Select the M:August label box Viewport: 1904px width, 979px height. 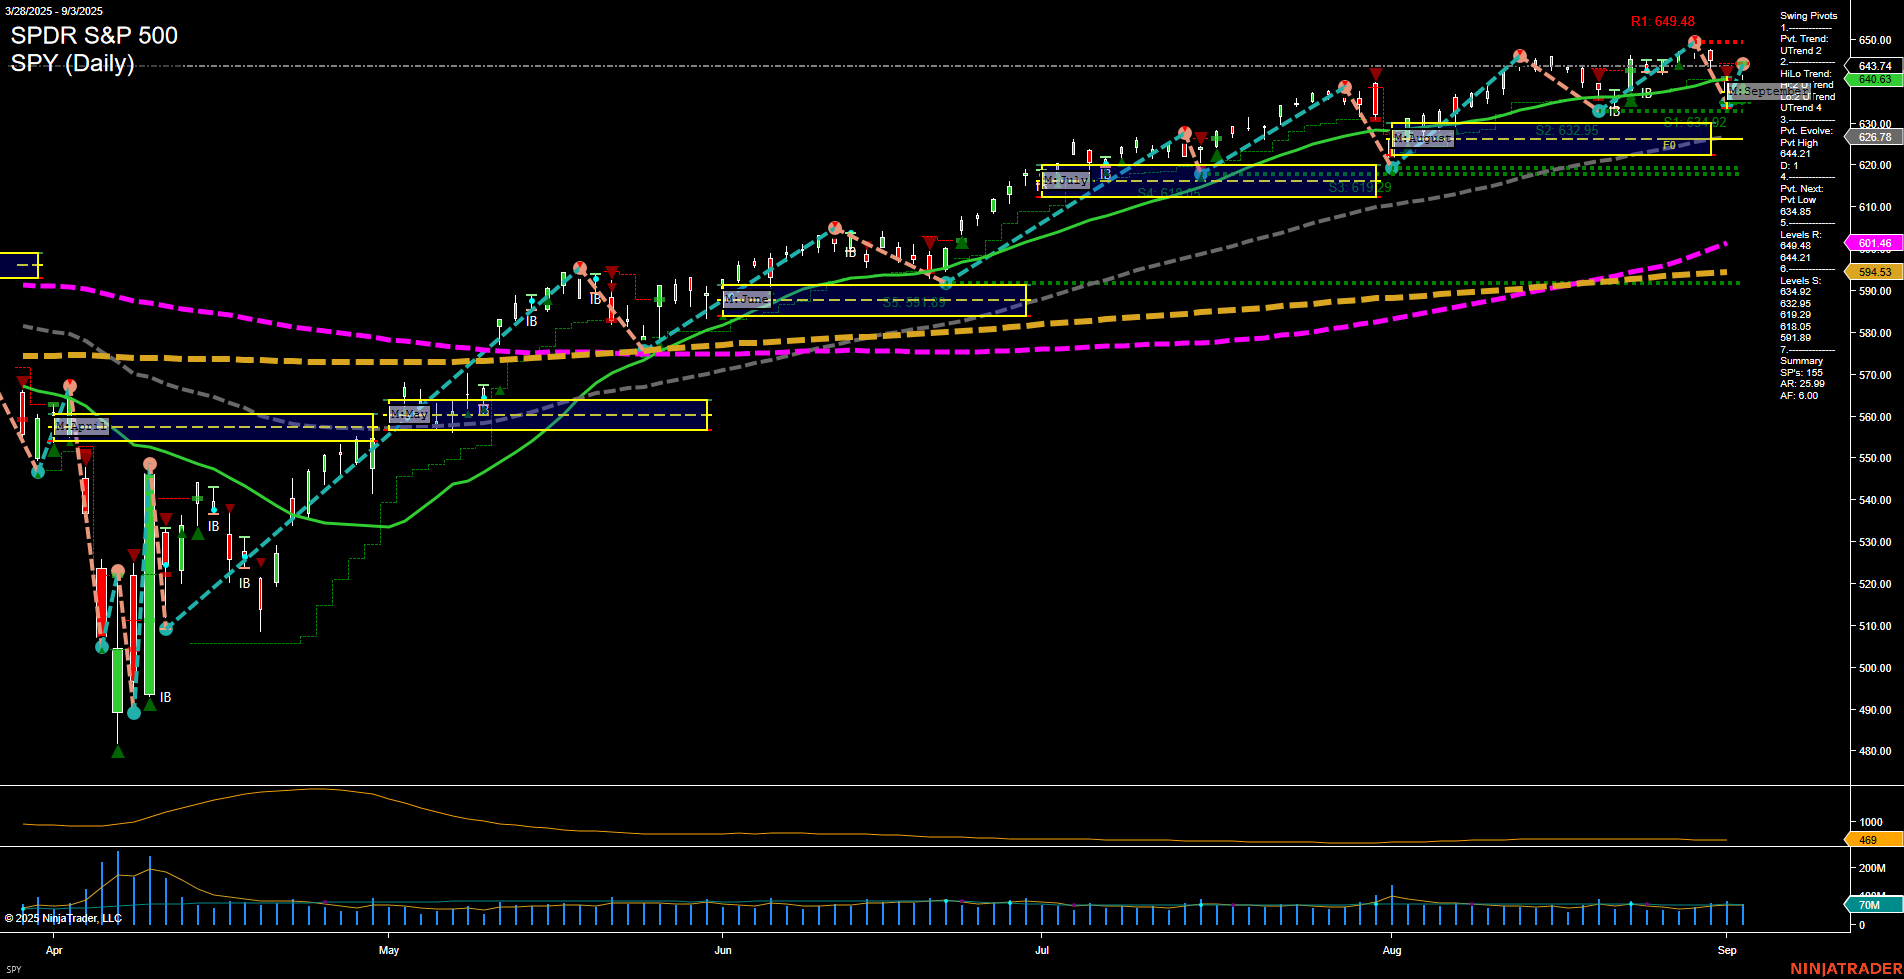1424,138
